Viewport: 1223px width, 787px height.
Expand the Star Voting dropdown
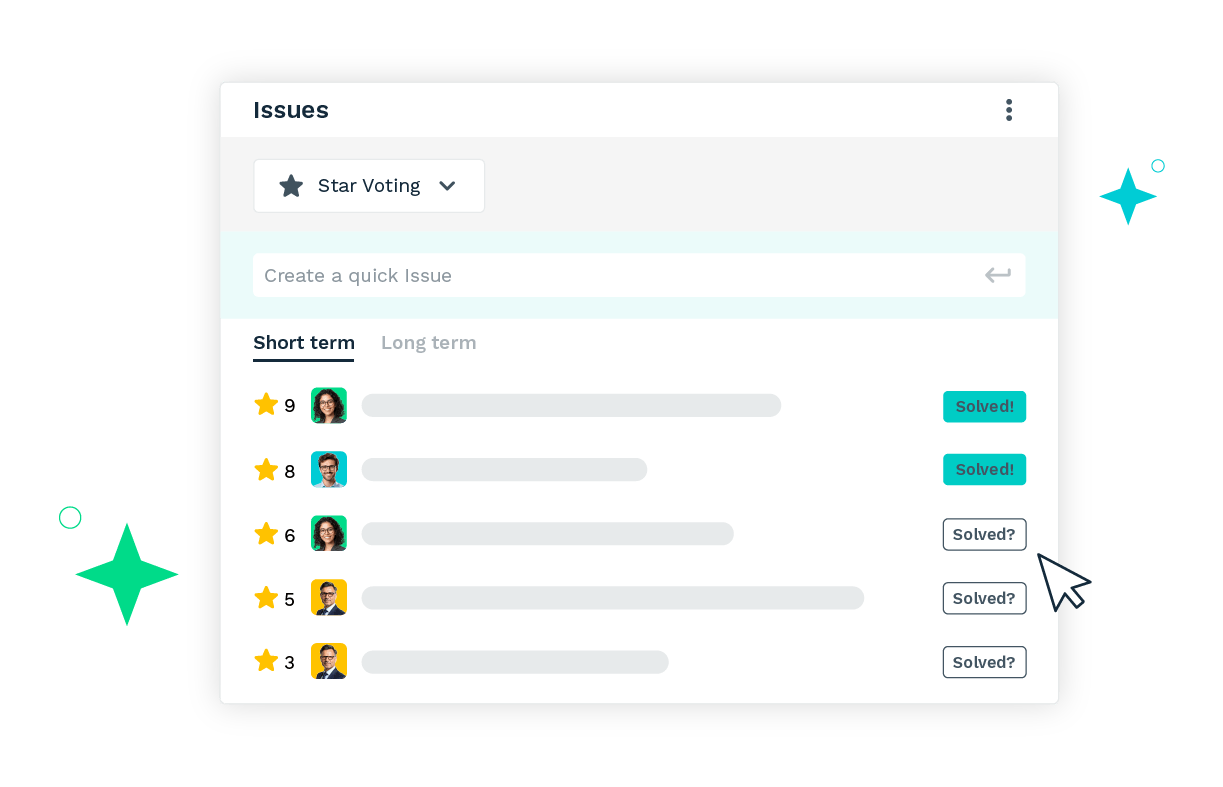click(368, 186)
